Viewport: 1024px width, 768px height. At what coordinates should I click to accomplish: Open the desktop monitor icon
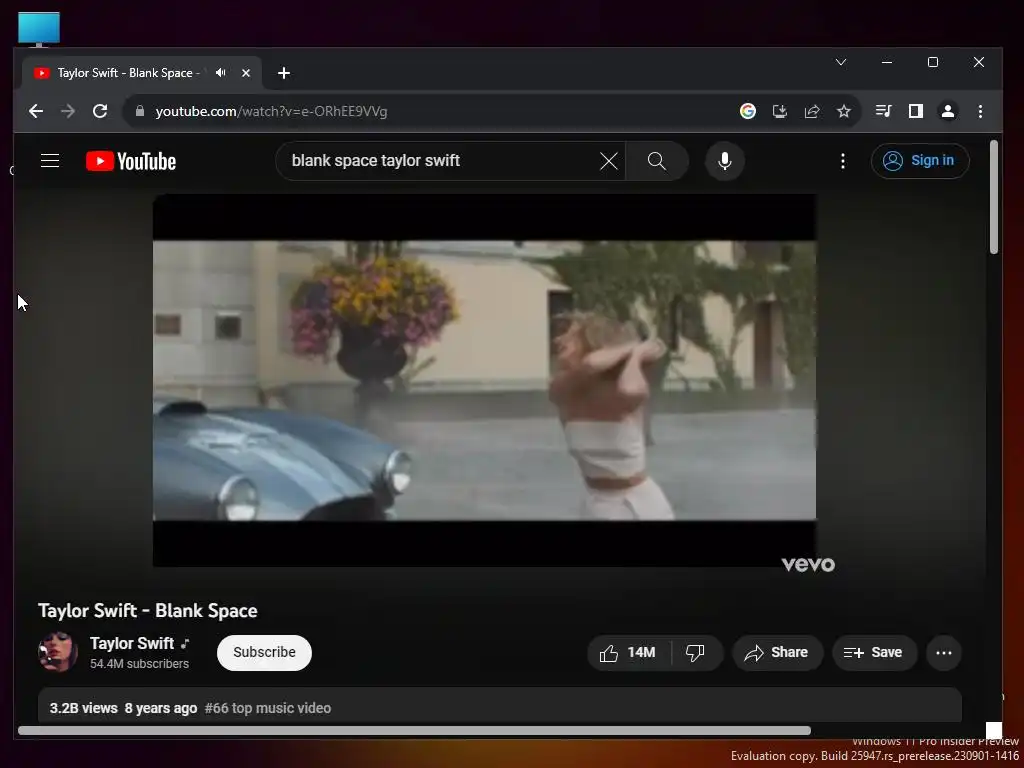coord(39,29)
